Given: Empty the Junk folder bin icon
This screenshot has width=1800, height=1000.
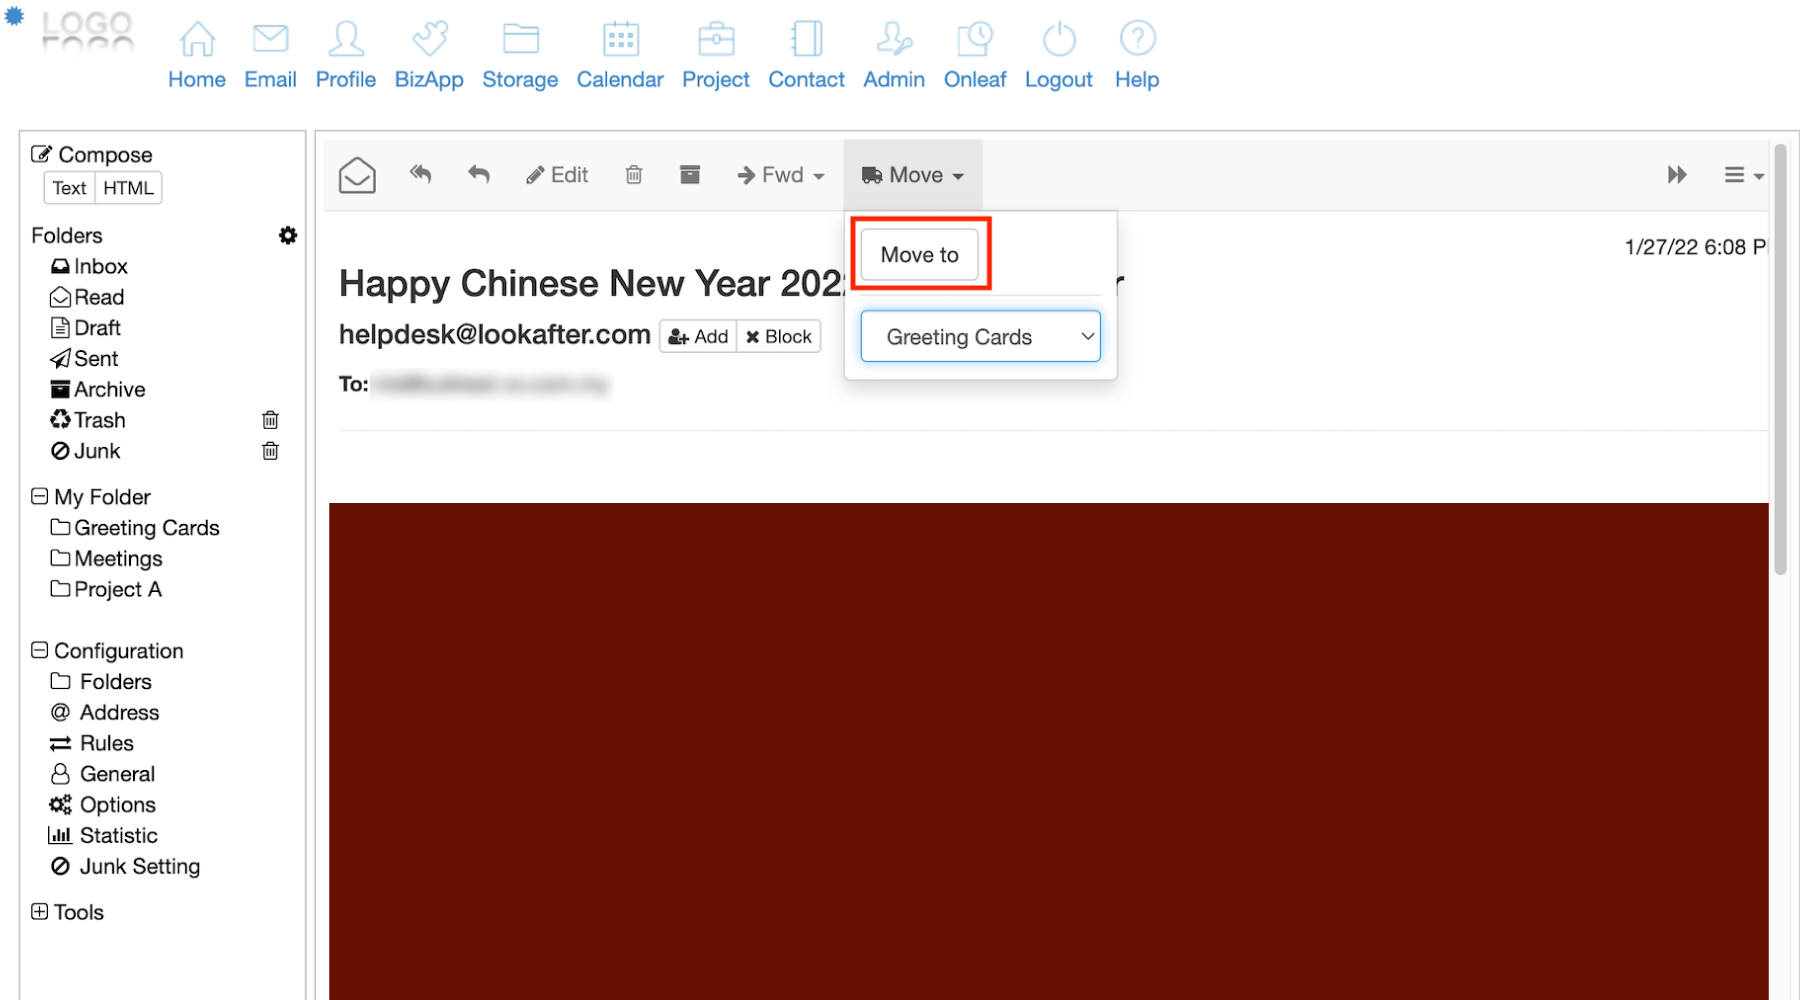Looking at the screenshot, I should point(270,451).
